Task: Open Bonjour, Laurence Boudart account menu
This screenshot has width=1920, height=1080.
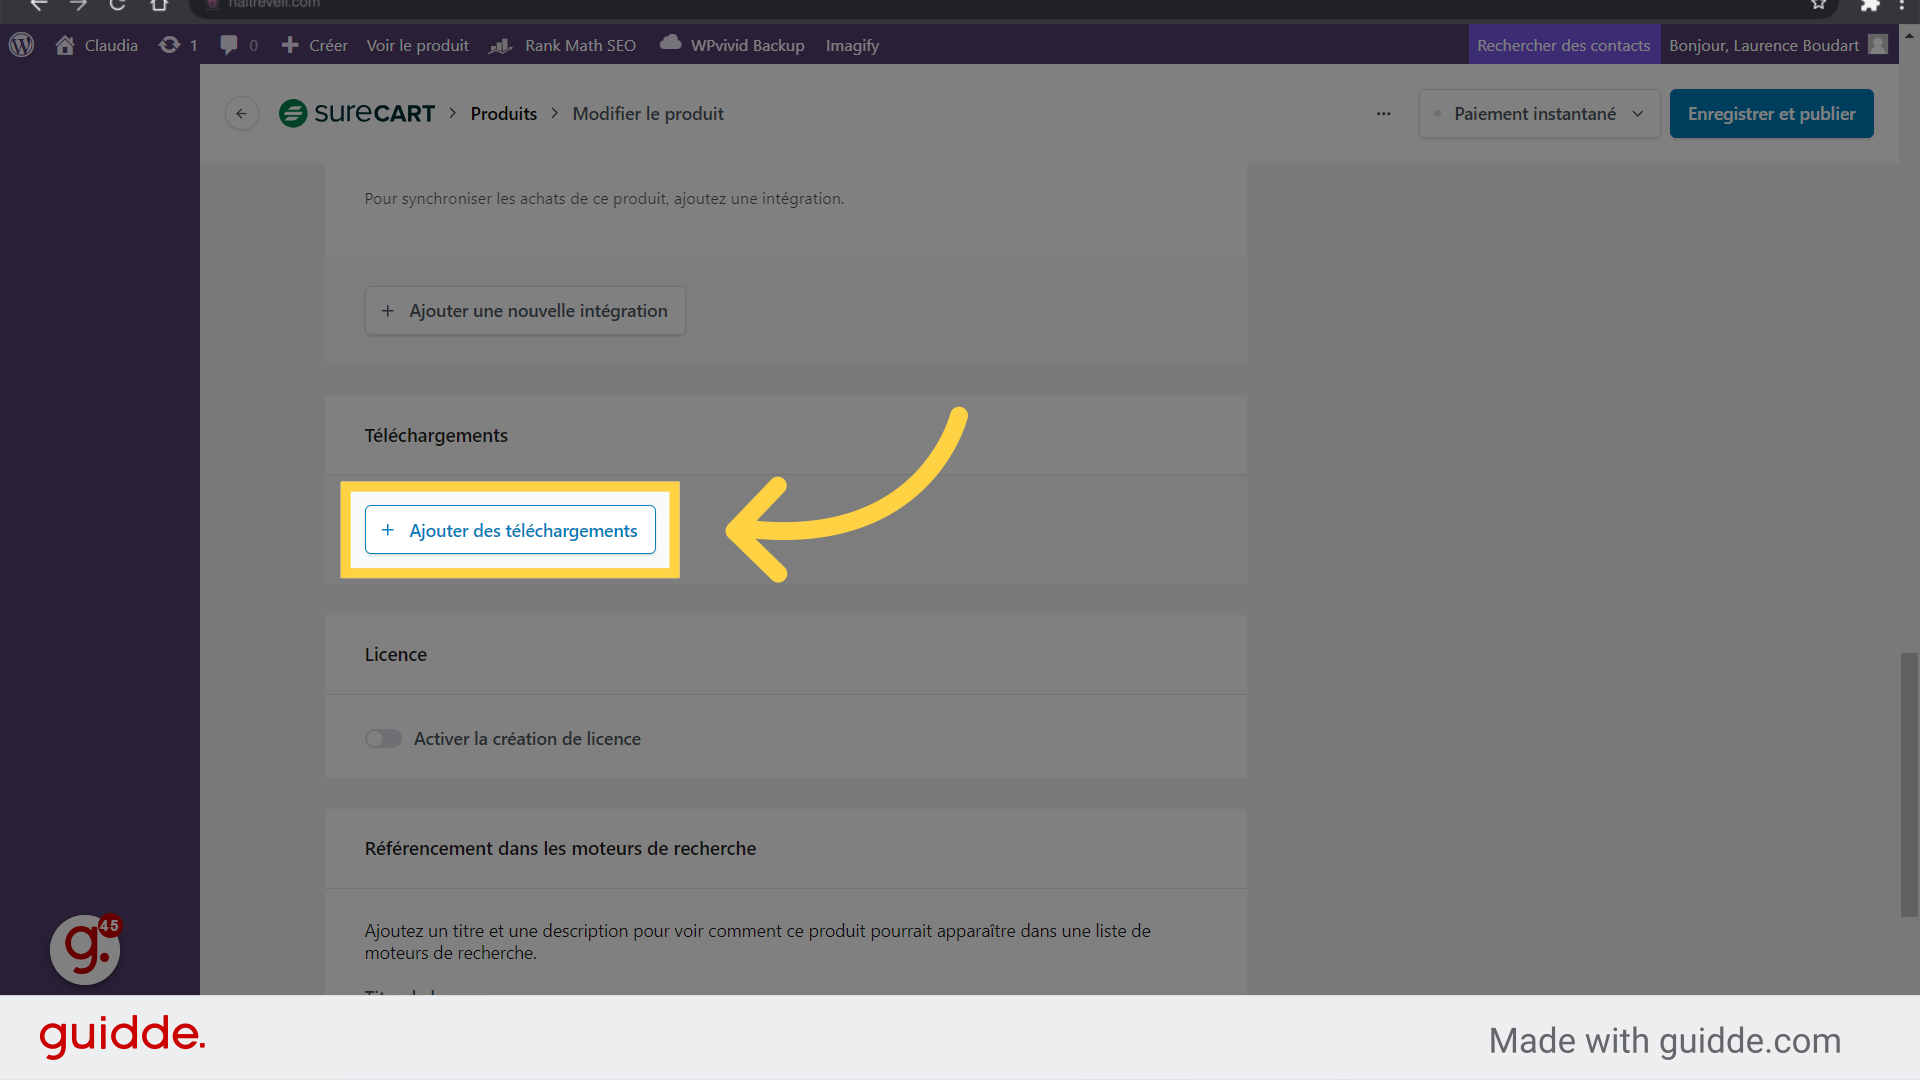Action: (1778, 45)
